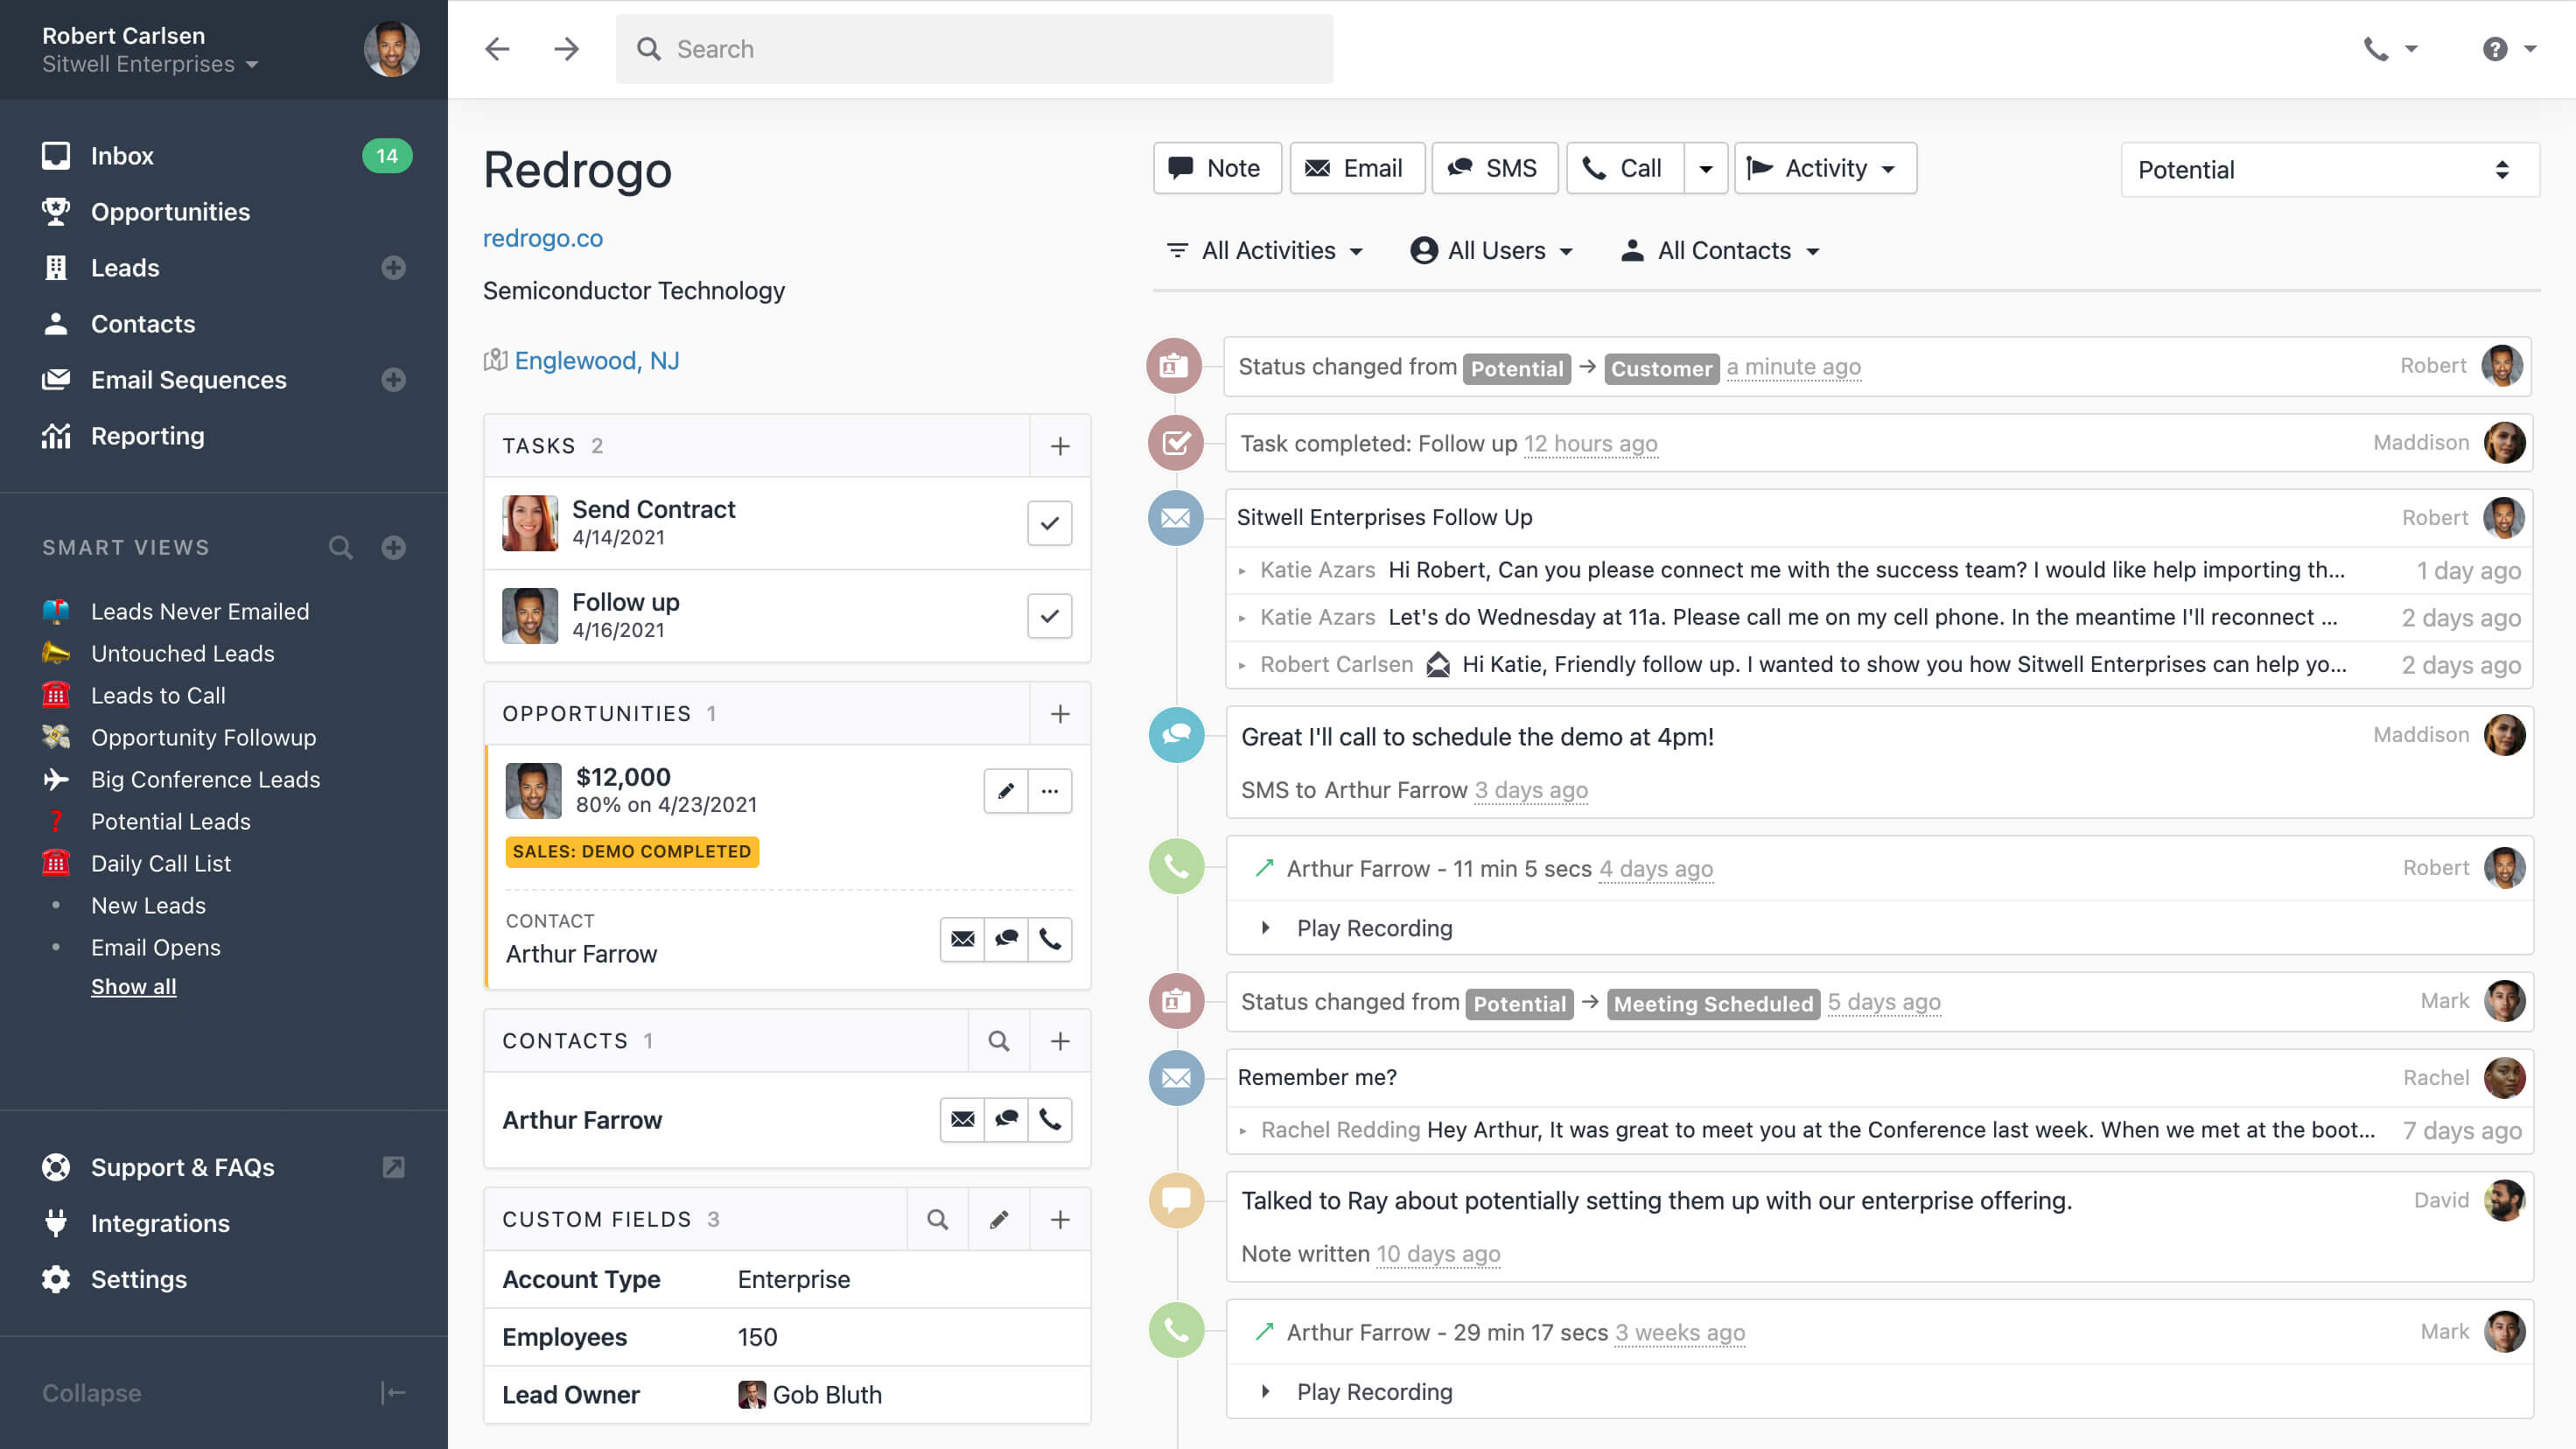2576x1449 pixels.
Task: Mark Send Contract task complete
Action: click(1049, 523)
